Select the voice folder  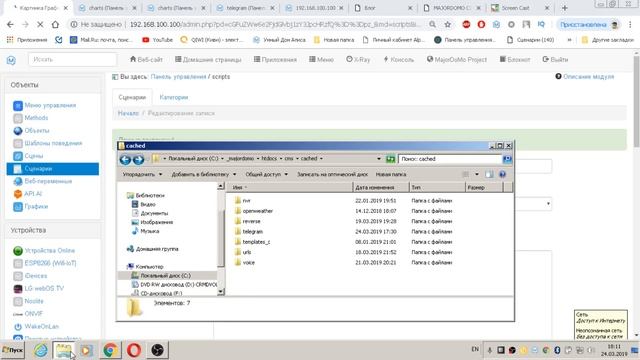coord(249,262)
